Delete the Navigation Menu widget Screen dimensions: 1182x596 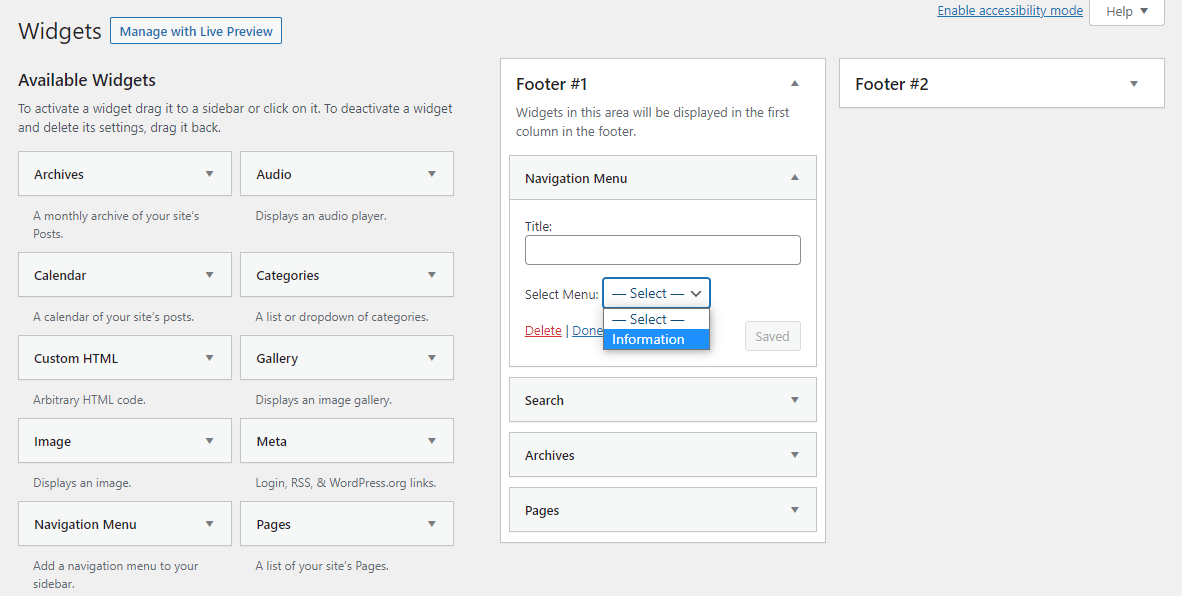click(x=543, y=330)
